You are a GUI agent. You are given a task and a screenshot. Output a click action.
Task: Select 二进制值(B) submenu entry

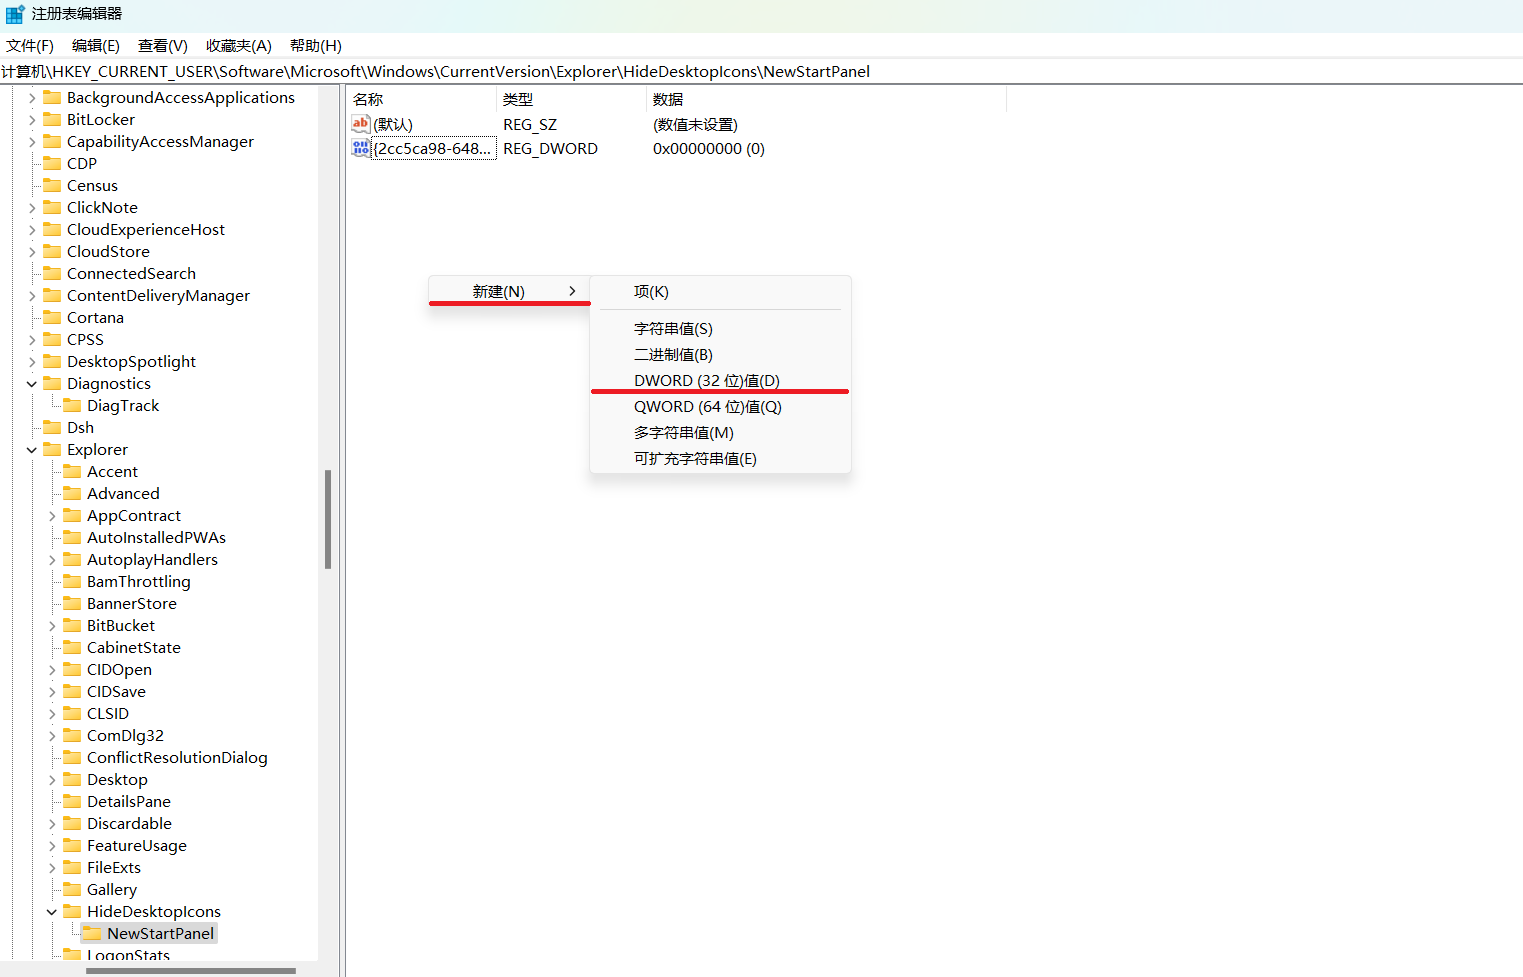coord(719,354)
